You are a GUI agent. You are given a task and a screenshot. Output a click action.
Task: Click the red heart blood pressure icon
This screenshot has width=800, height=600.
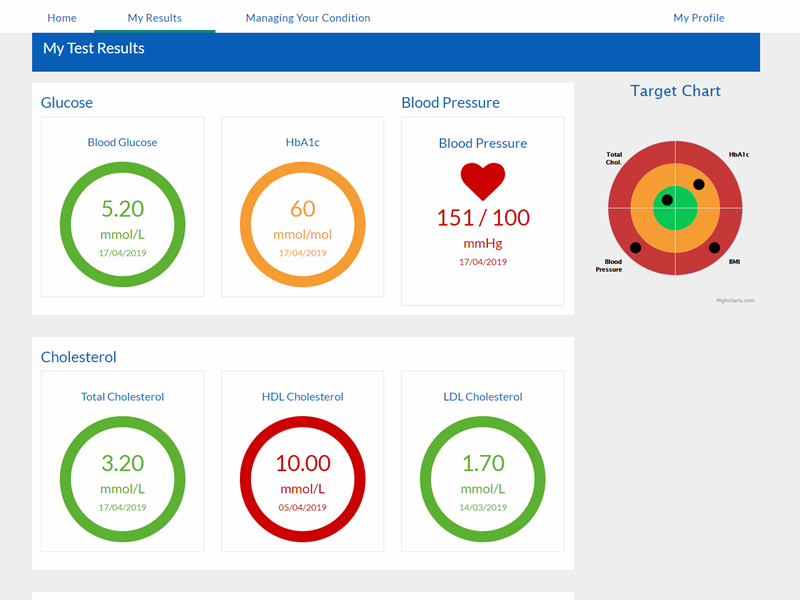click(x=483, y=182)
